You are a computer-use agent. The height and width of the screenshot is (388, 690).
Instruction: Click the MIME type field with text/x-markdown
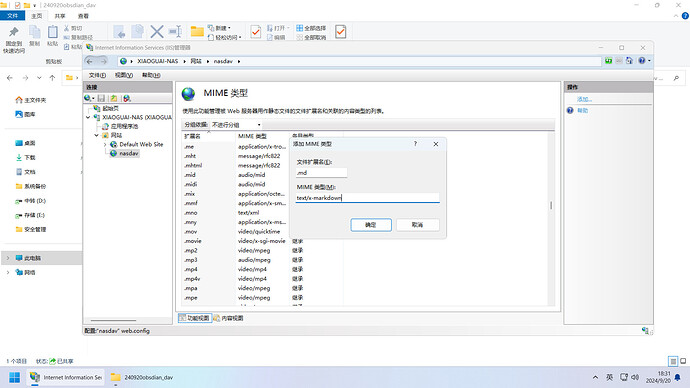[x=367, y=198]
